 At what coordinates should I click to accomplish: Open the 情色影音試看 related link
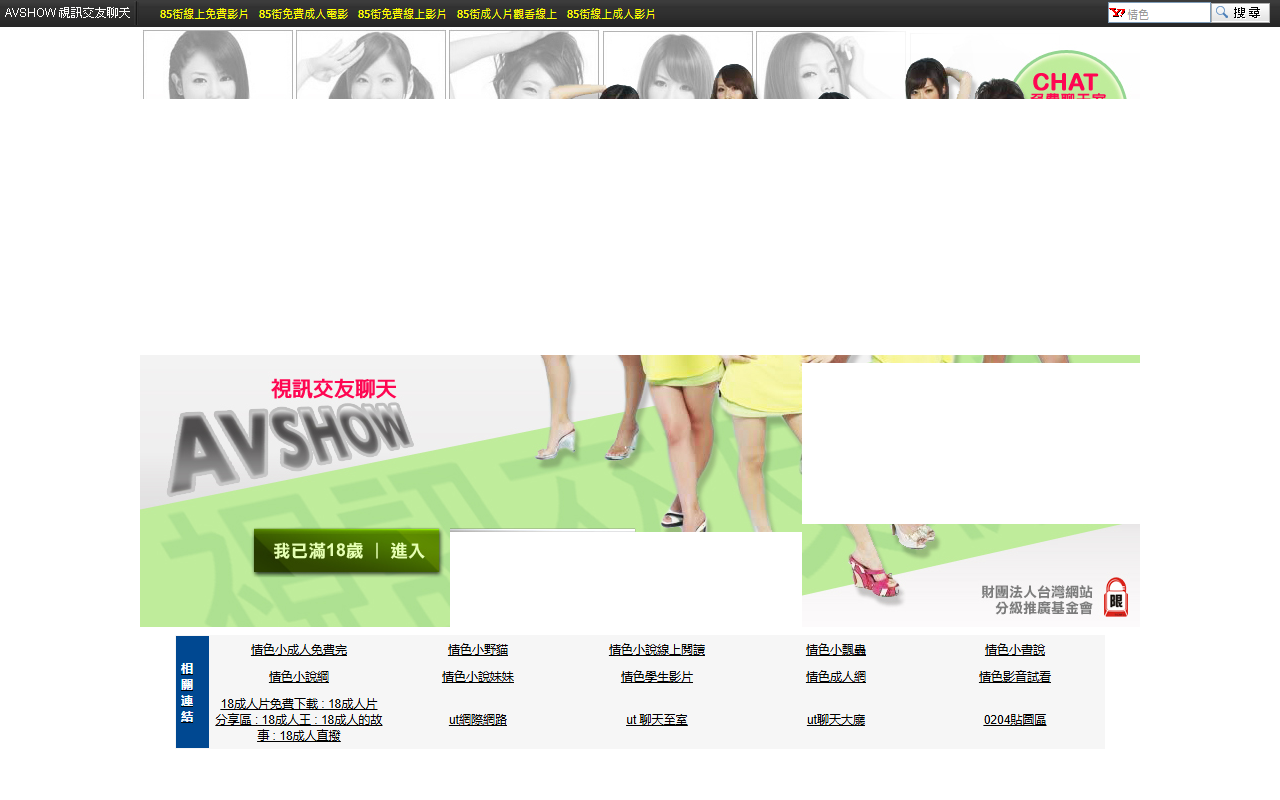coord(1015,677)
